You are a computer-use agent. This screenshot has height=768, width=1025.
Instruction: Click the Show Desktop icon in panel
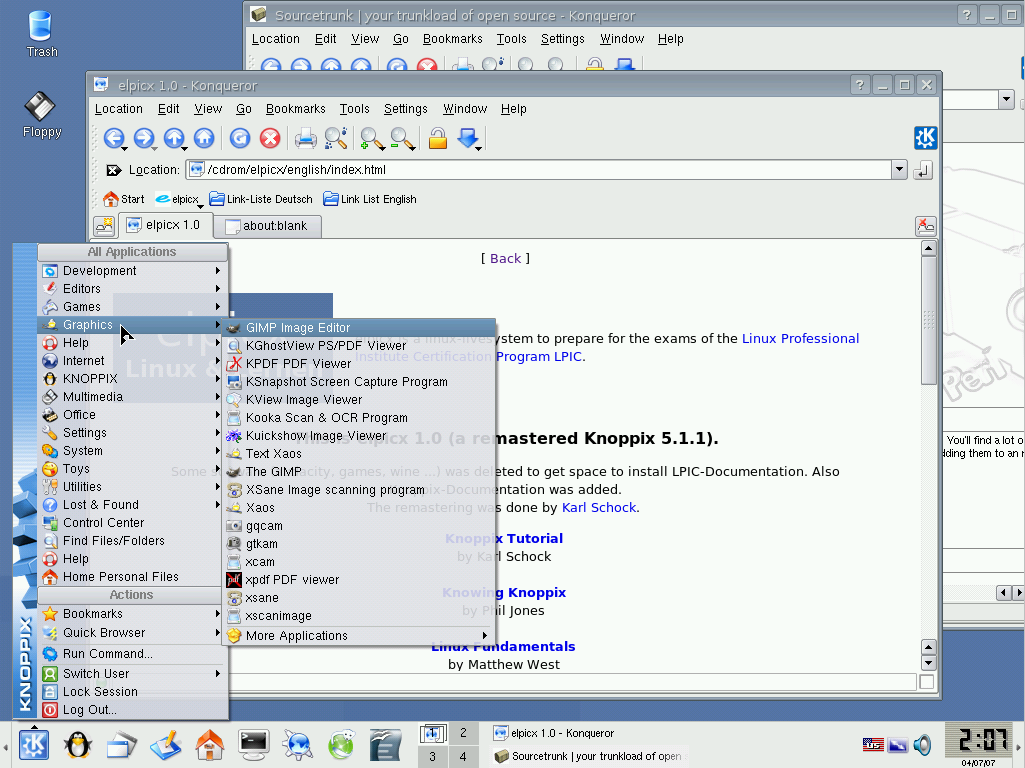pos(122,744)
